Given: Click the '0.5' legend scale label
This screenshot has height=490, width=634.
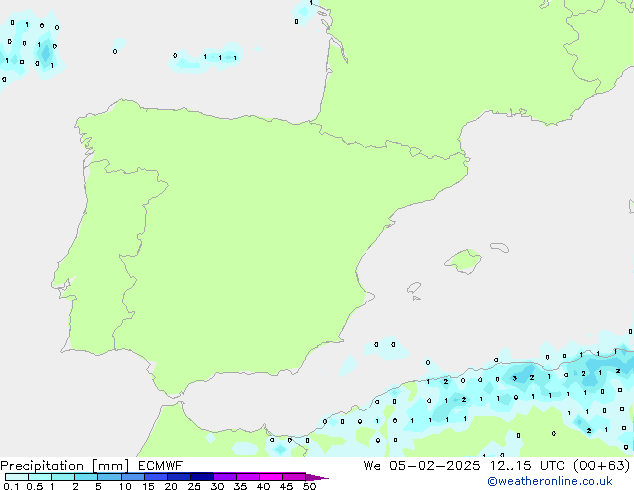Looking at the screenshot, I should pyautogui.click(x=35, y=486).
